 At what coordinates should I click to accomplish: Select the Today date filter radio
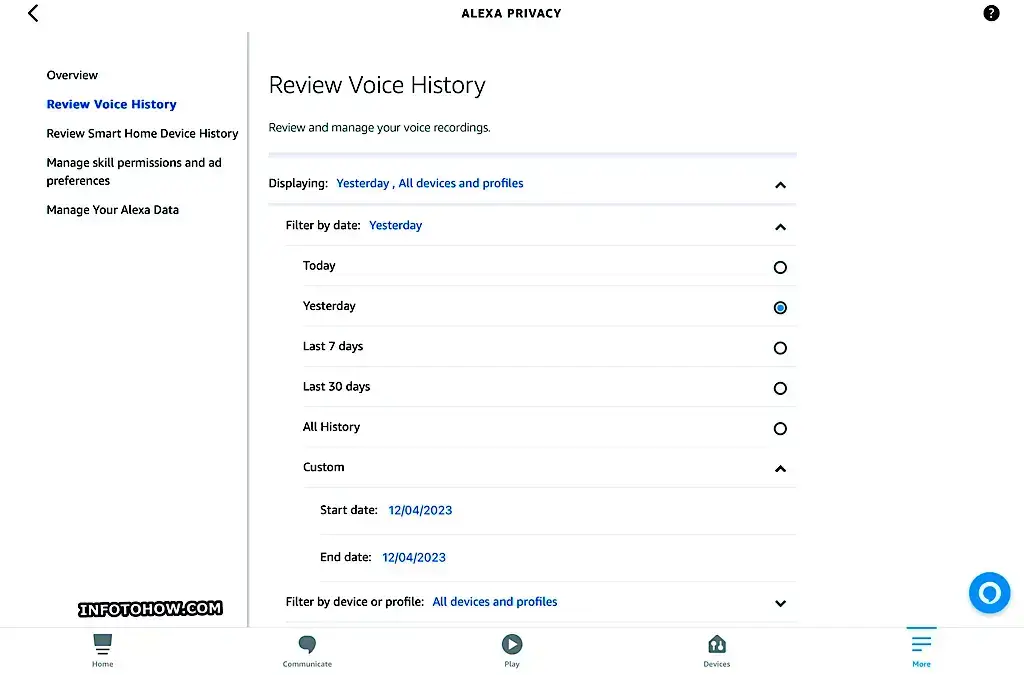[x=780, y=267]
